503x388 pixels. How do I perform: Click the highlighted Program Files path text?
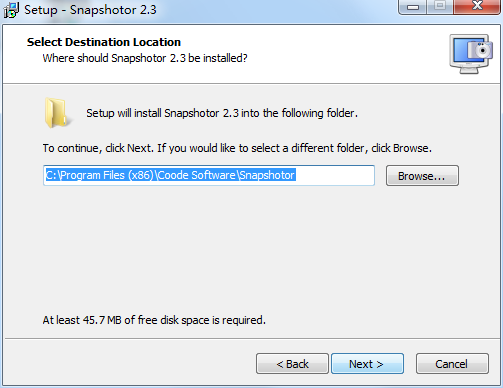(170, 175)
